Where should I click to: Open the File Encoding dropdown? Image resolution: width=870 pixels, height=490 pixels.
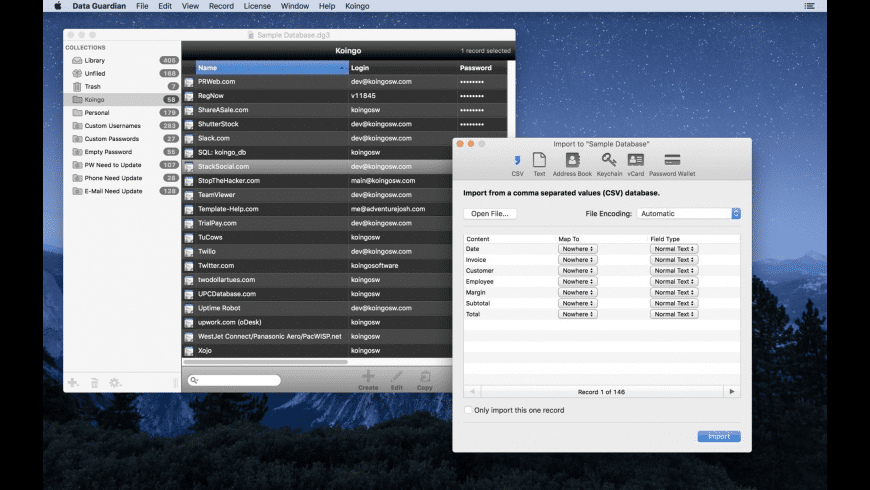tap(688, 214)
